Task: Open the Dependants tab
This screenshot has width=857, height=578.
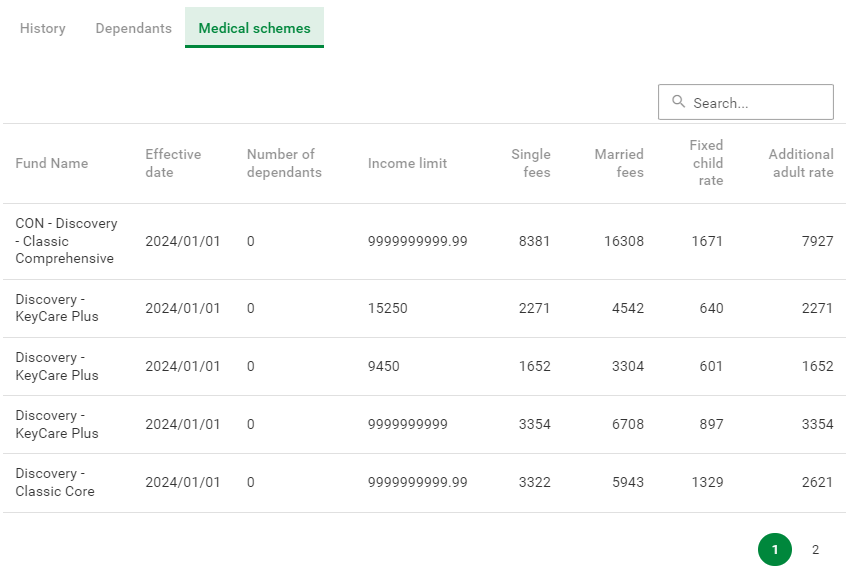Action: point(134,28)
